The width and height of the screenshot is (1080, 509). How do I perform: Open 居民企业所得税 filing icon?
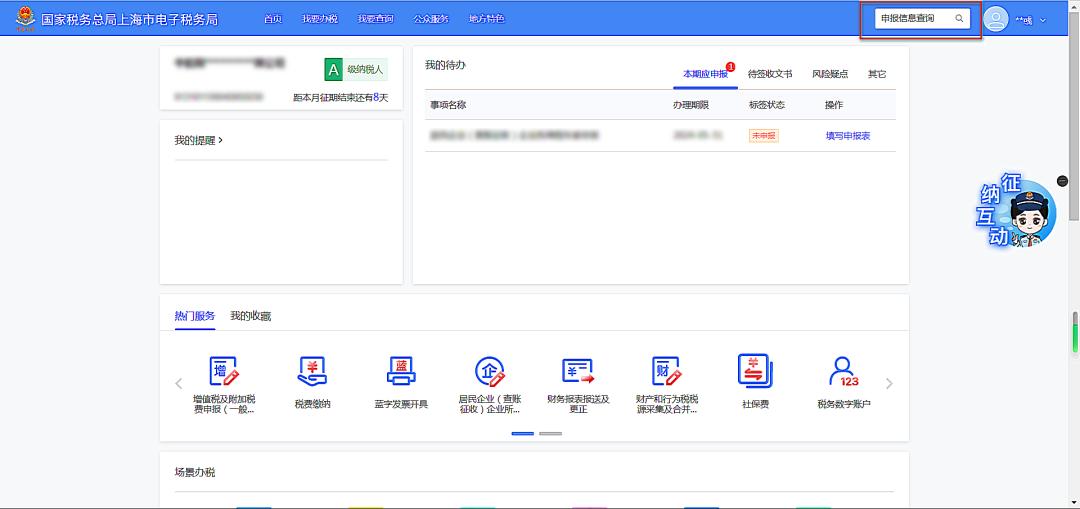pyautogui.click(x=489, y=372)
